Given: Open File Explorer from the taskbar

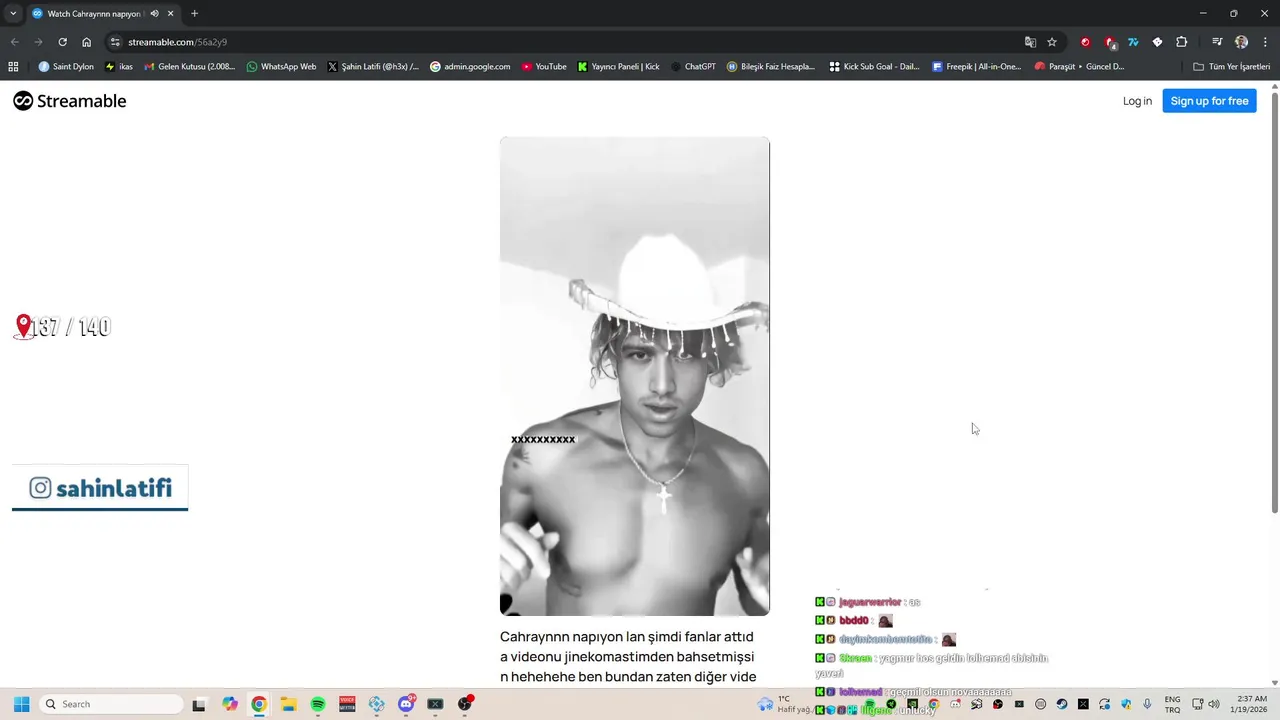Looking at the screenshot, I should pyautogui.click(x=288, y=704).
